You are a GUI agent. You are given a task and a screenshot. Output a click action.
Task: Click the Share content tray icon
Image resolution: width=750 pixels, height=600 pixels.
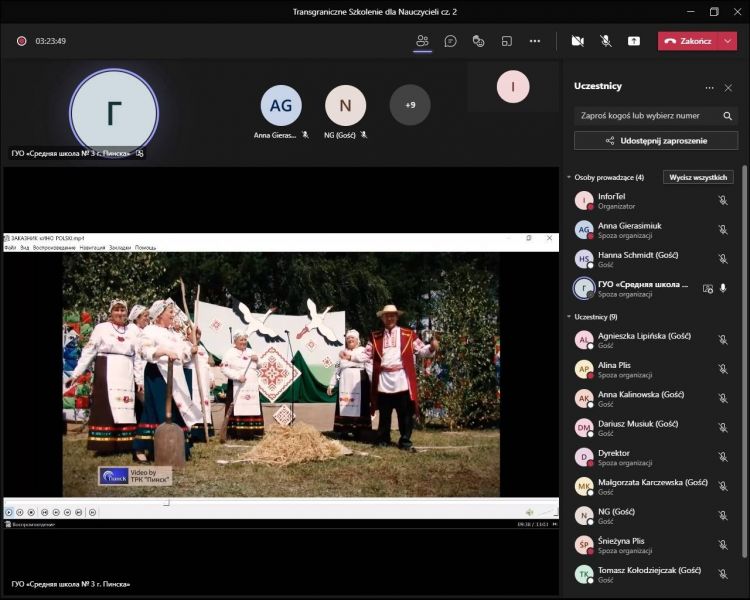point(634,41)
